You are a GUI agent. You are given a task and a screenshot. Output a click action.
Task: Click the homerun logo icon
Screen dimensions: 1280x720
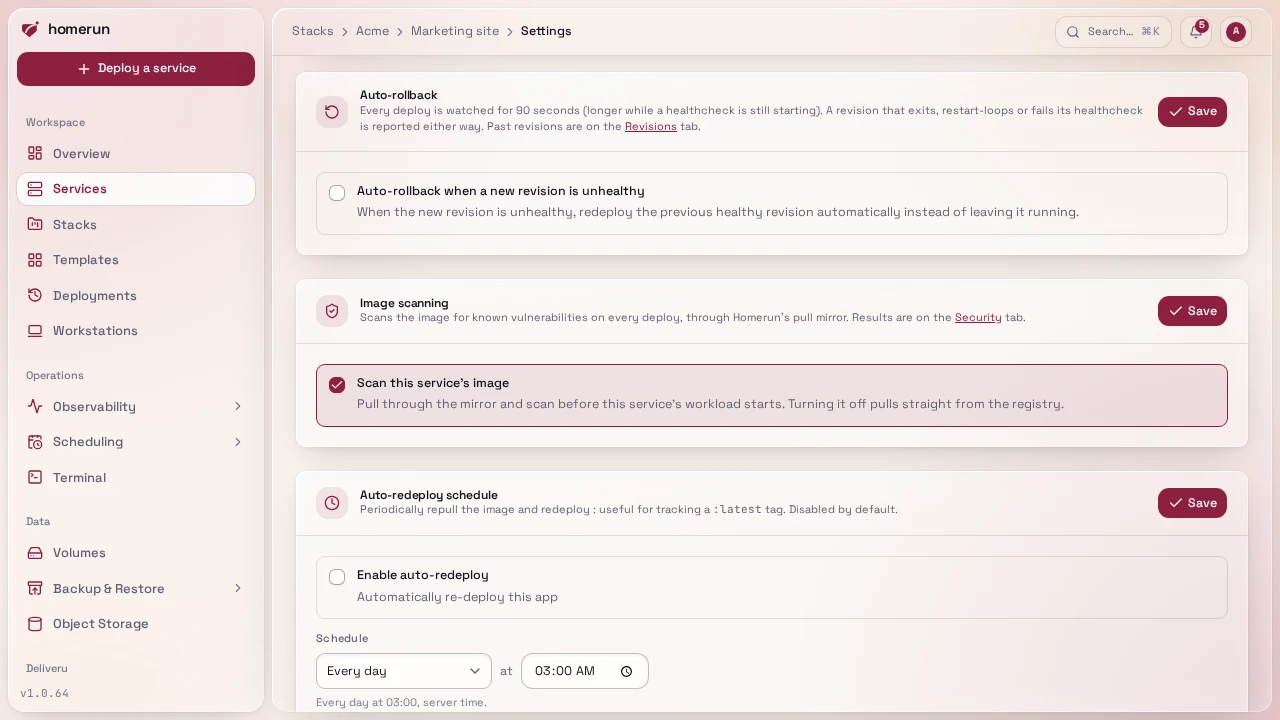coord(30,29)
